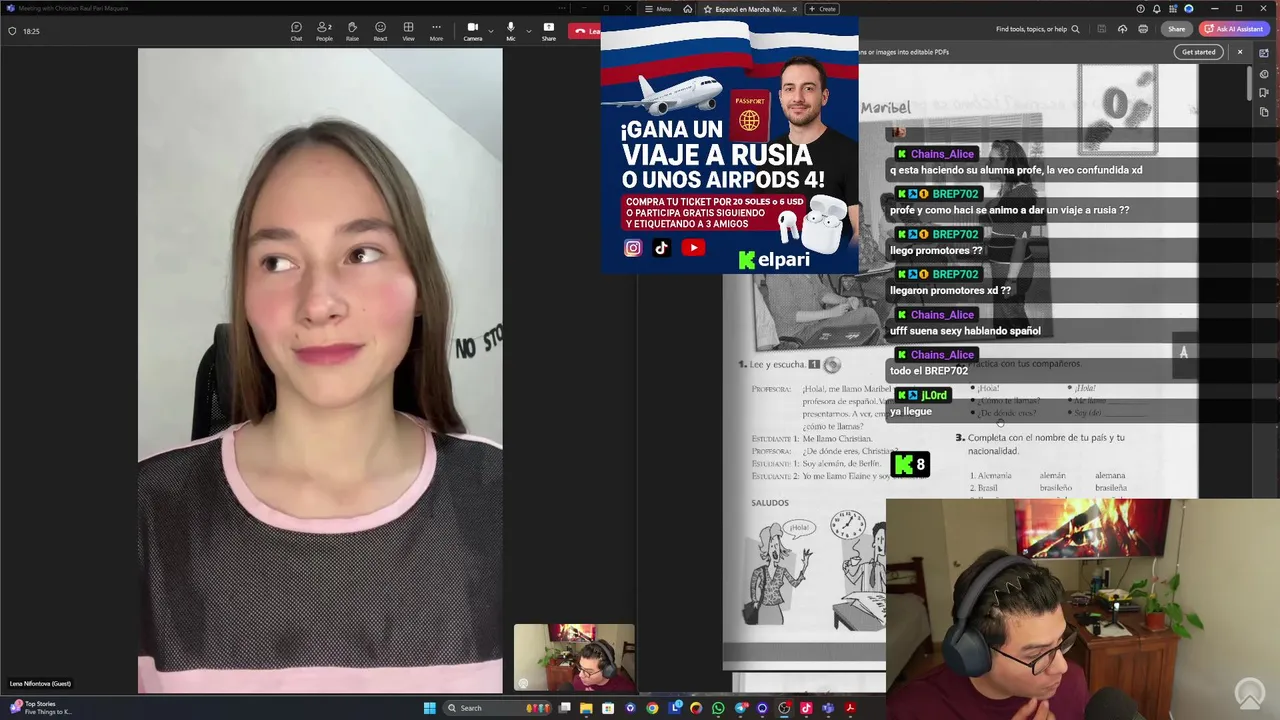
Task: Click the Lena Nifontova (Guest) name label
Action: 40,684
